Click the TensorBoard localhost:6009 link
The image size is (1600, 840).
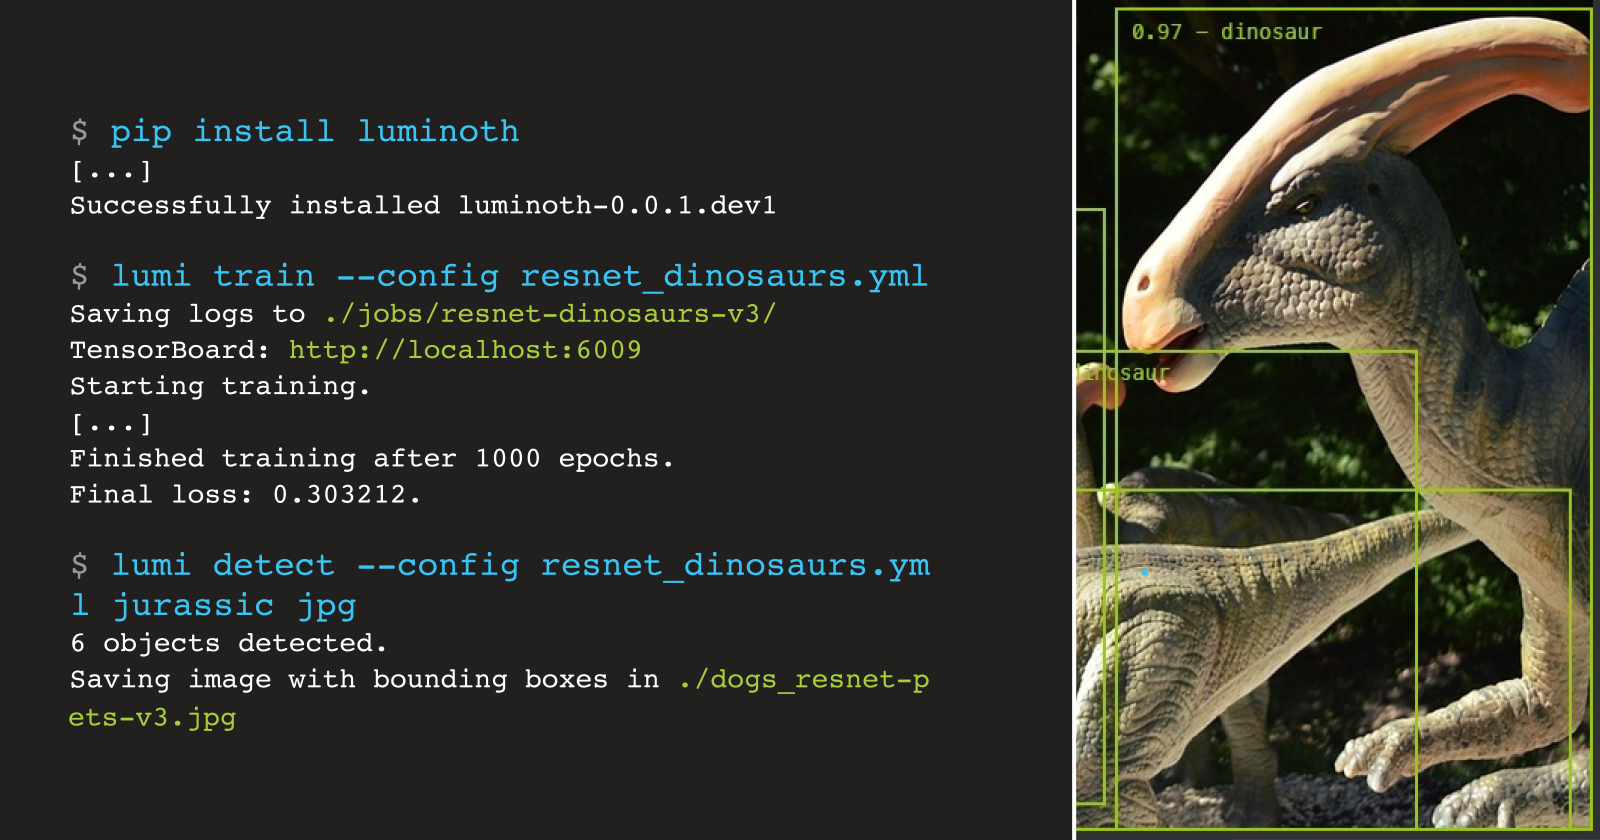point(465,350)
